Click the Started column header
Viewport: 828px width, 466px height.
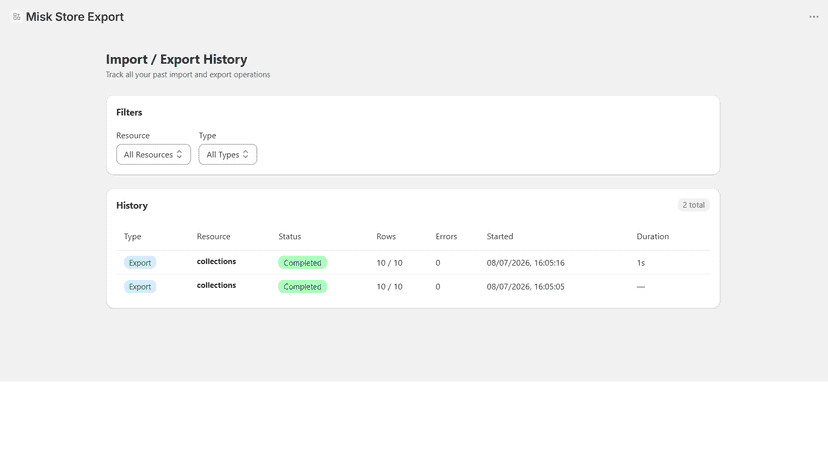point(500,236)
